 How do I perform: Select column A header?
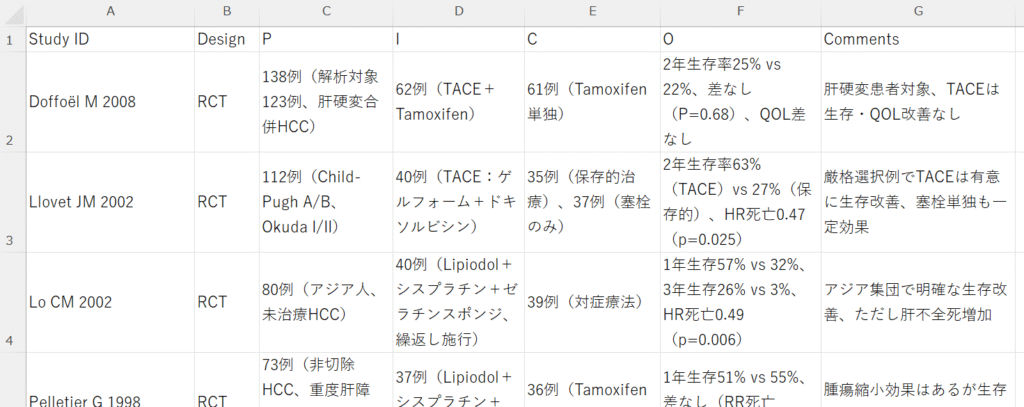click(x=109, y=10)
